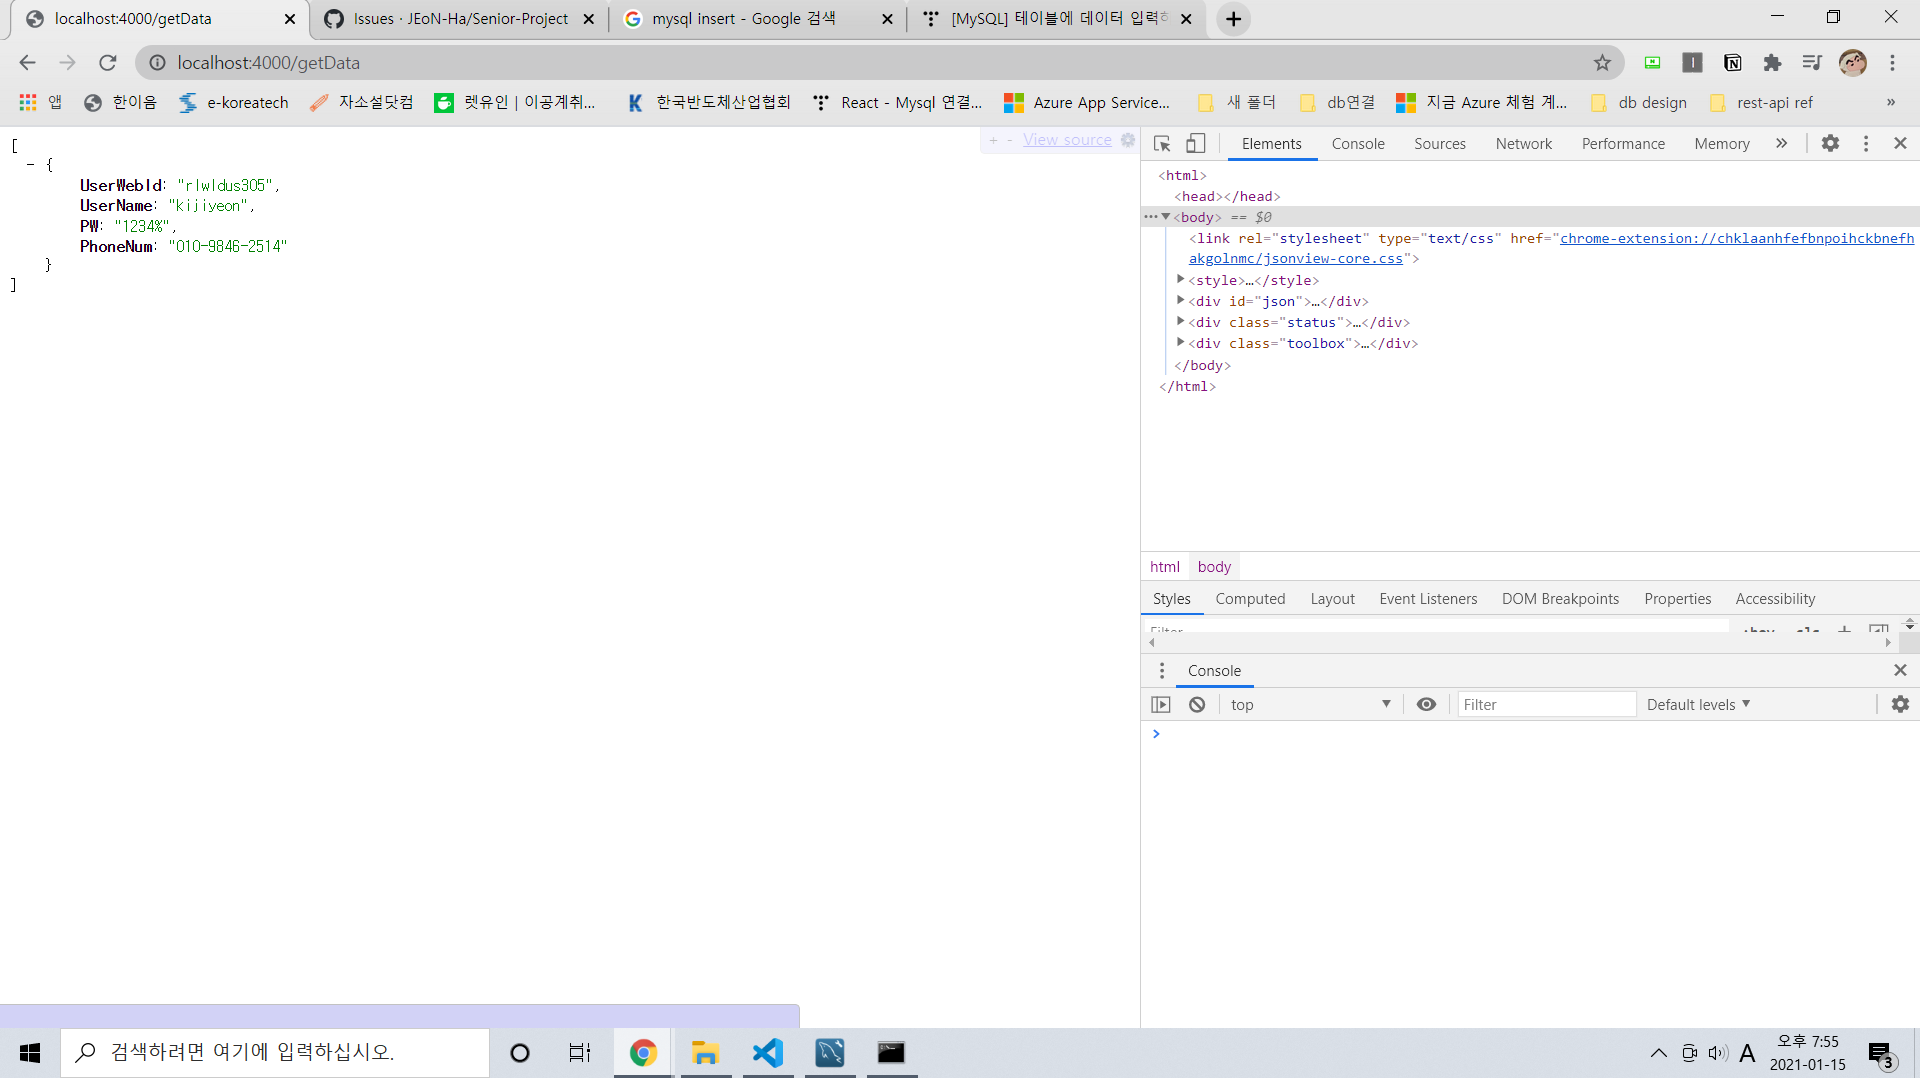Expand the div class status node
This screenshot has height=1078, width=1920.
[1180, 322]
